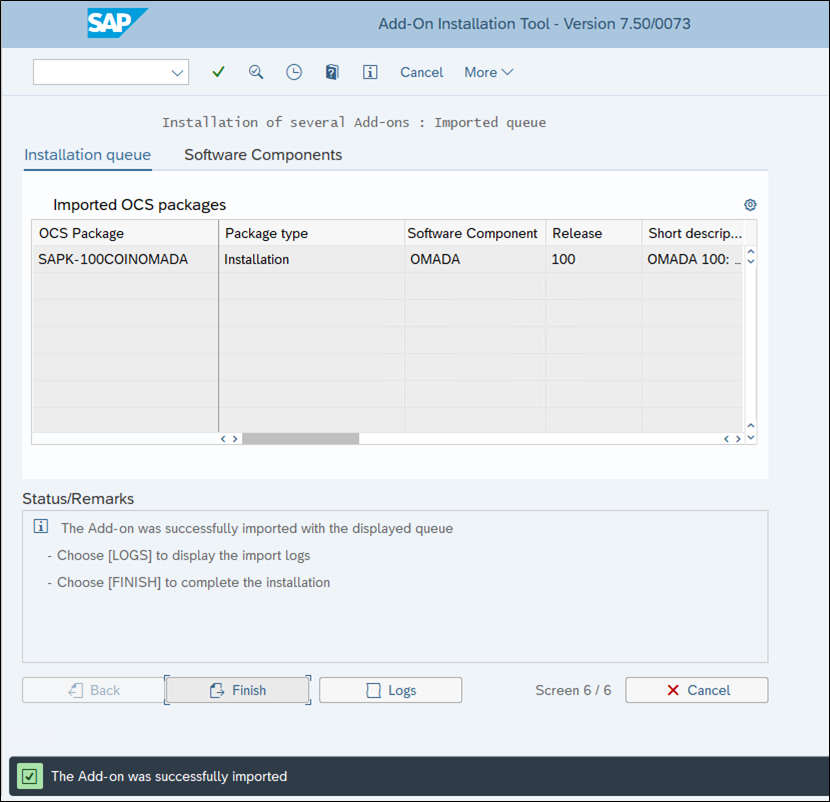Click the Finish button

238,690
